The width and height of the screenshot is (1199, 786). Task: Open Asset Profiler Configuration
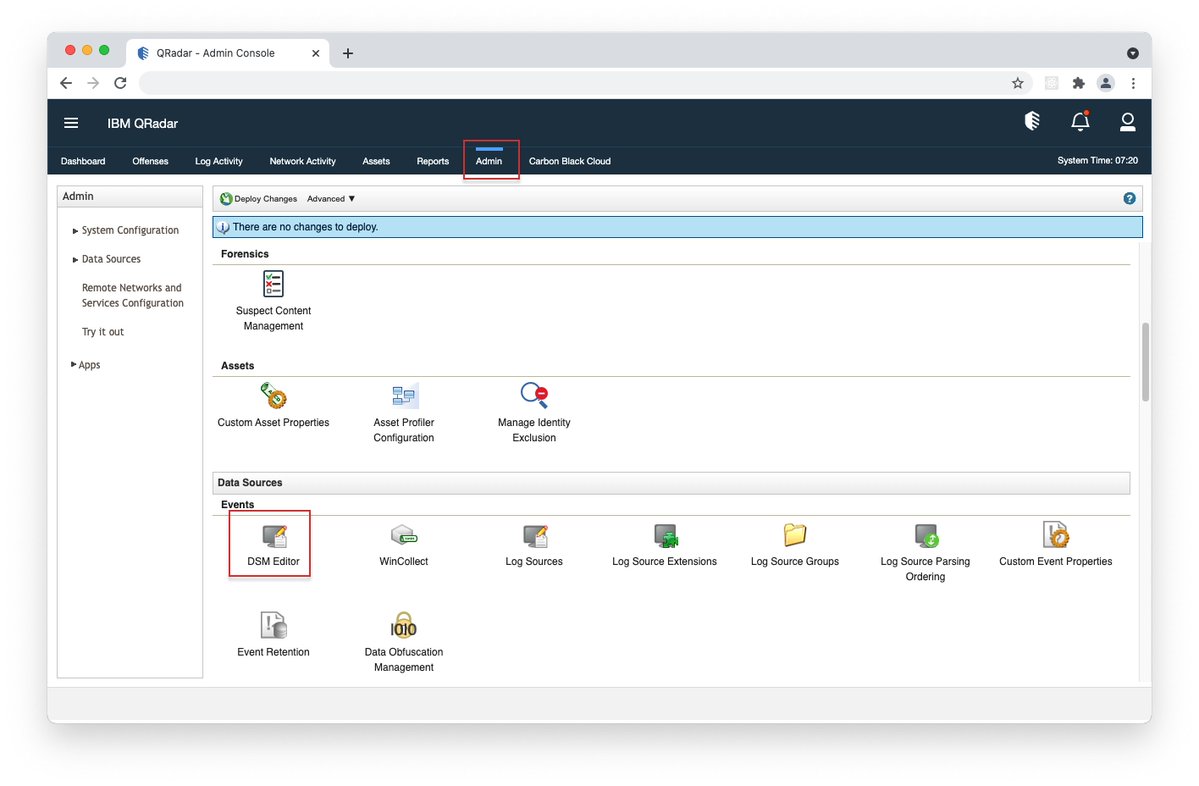point(403,413)
